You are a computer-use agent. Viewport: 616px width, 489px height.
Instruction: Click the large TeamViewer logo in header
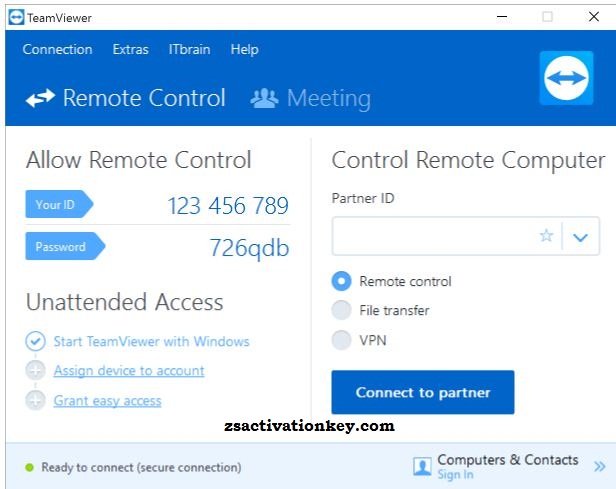pyautogui.click(x=566, y=78)
